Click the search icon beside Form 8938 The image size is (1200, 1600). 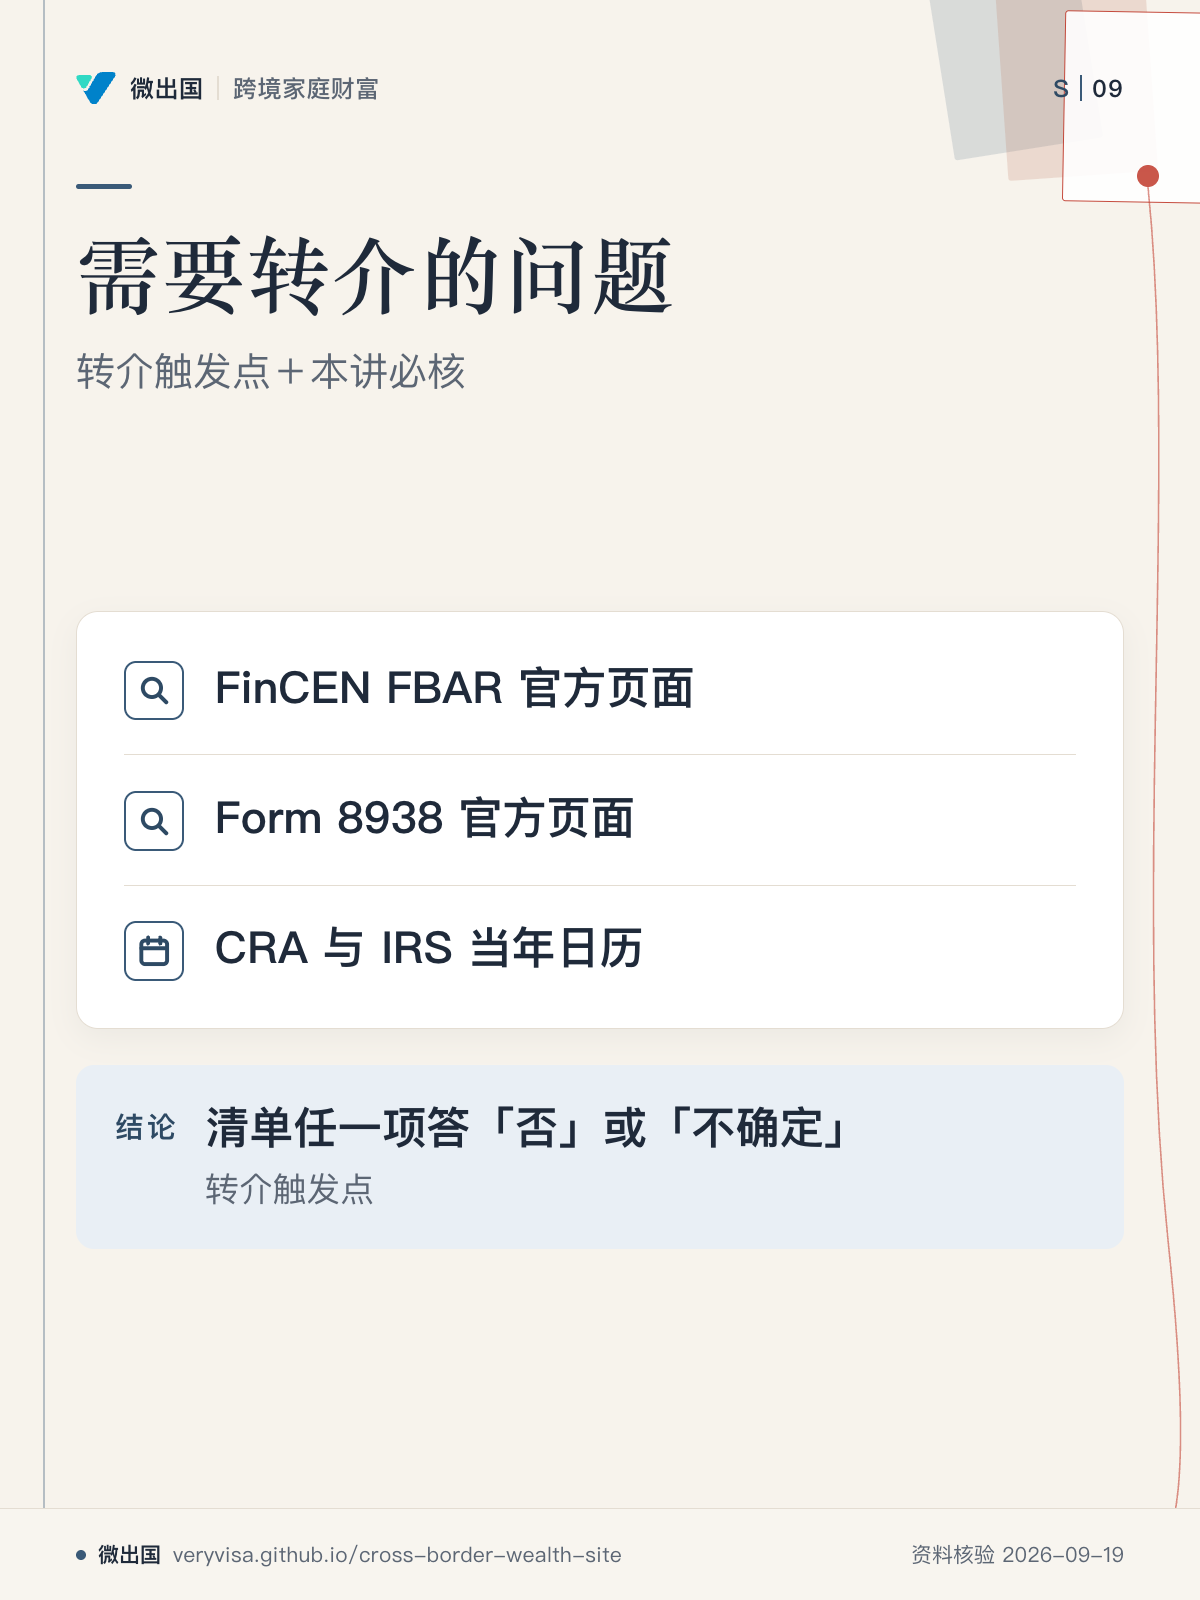click(154, 821)
